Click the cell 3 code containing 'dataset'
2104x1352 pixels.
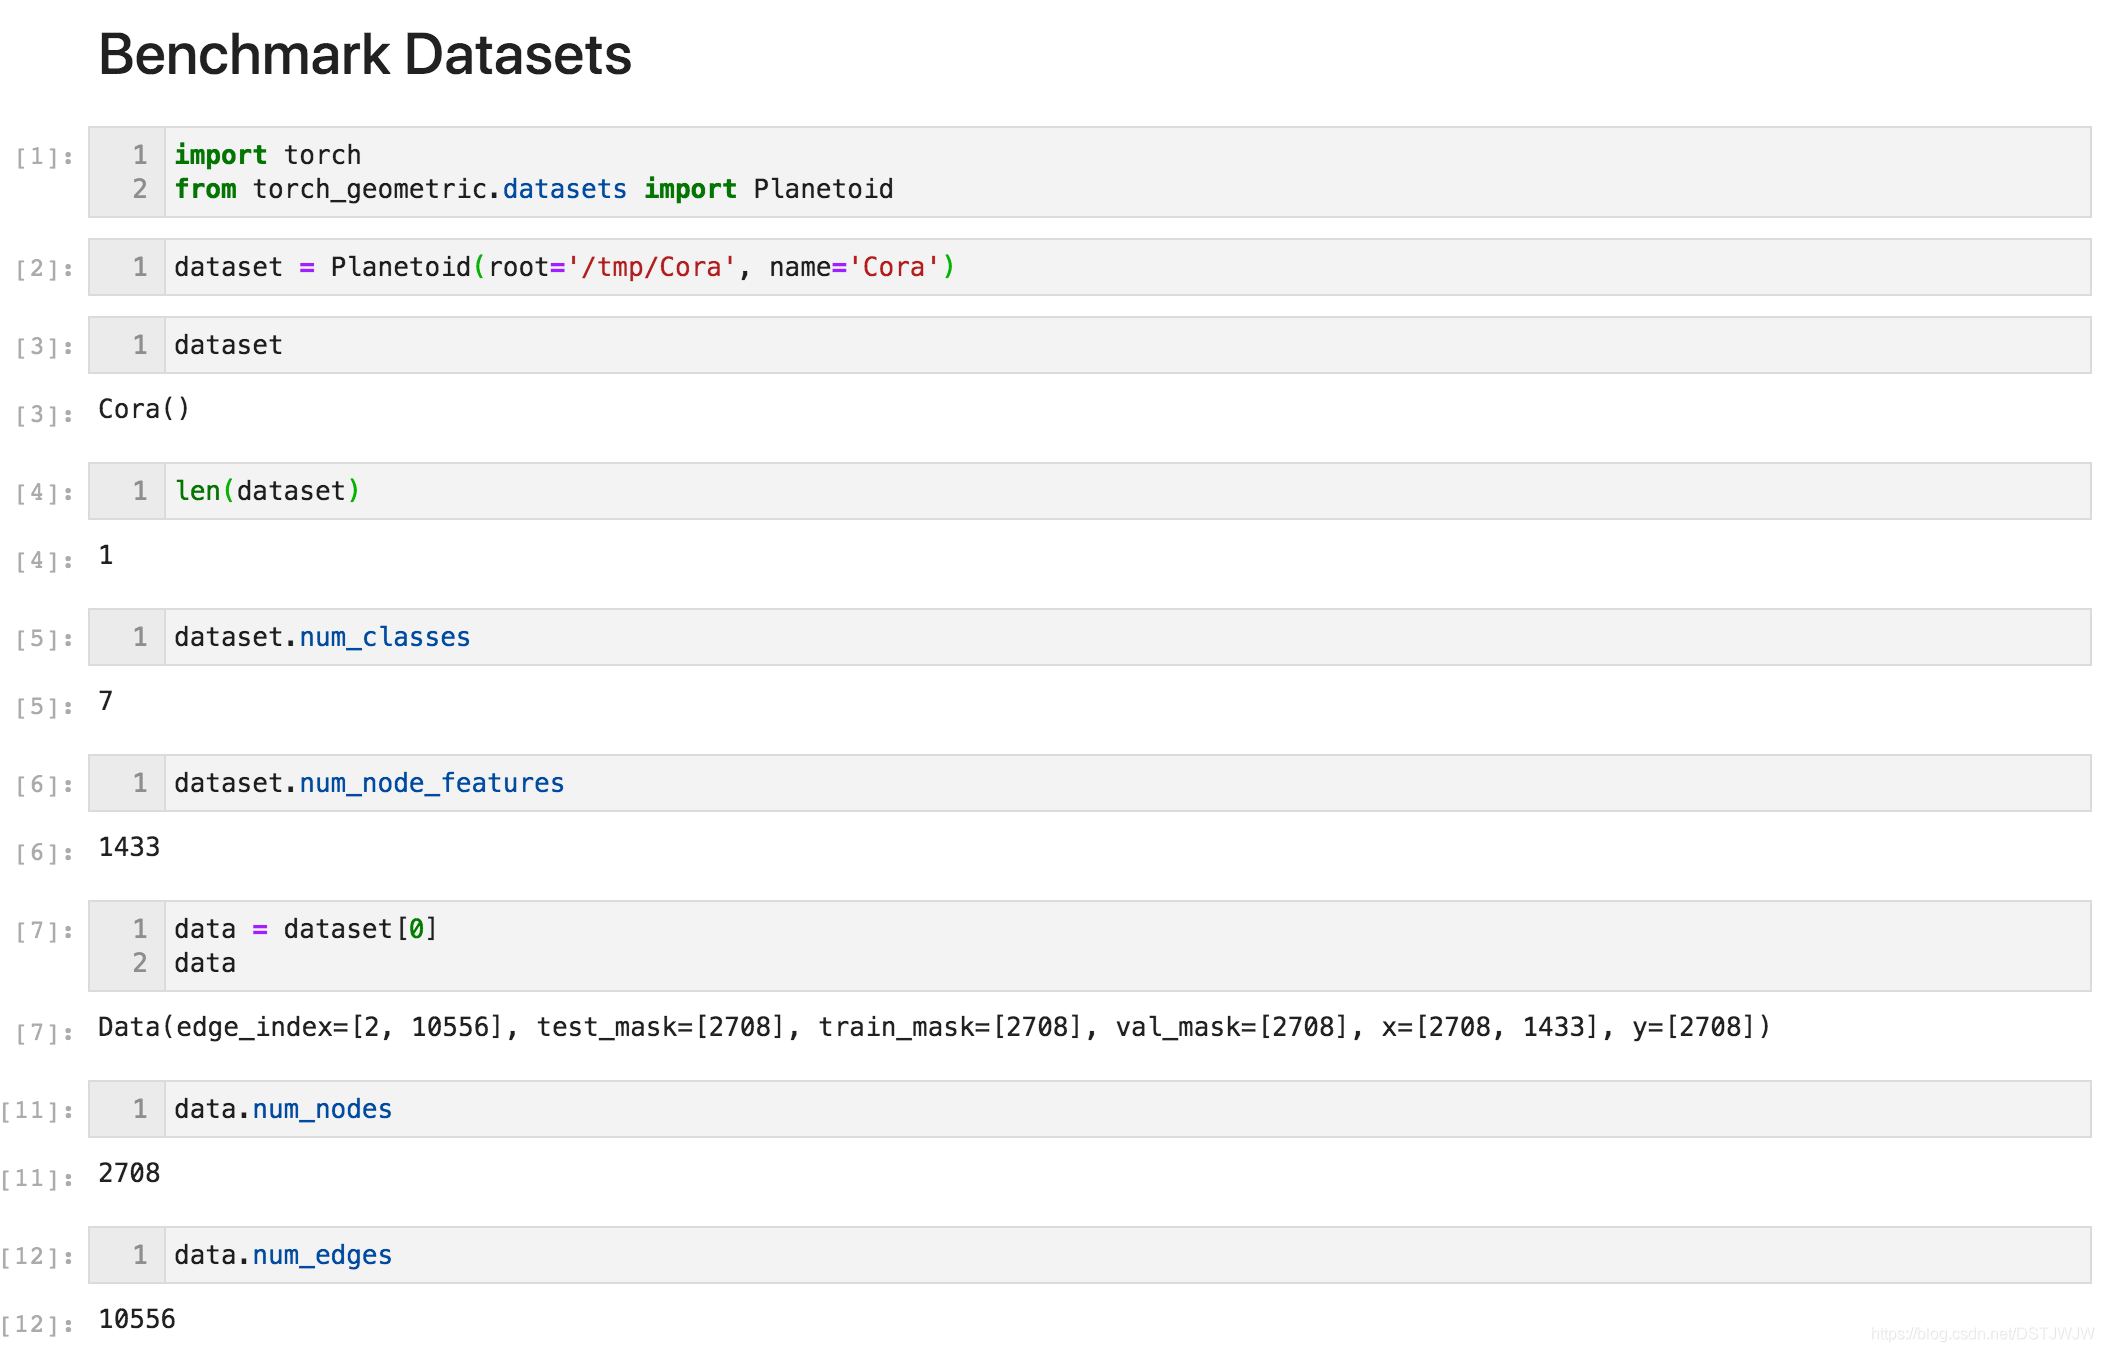[x=1089, y=345]
